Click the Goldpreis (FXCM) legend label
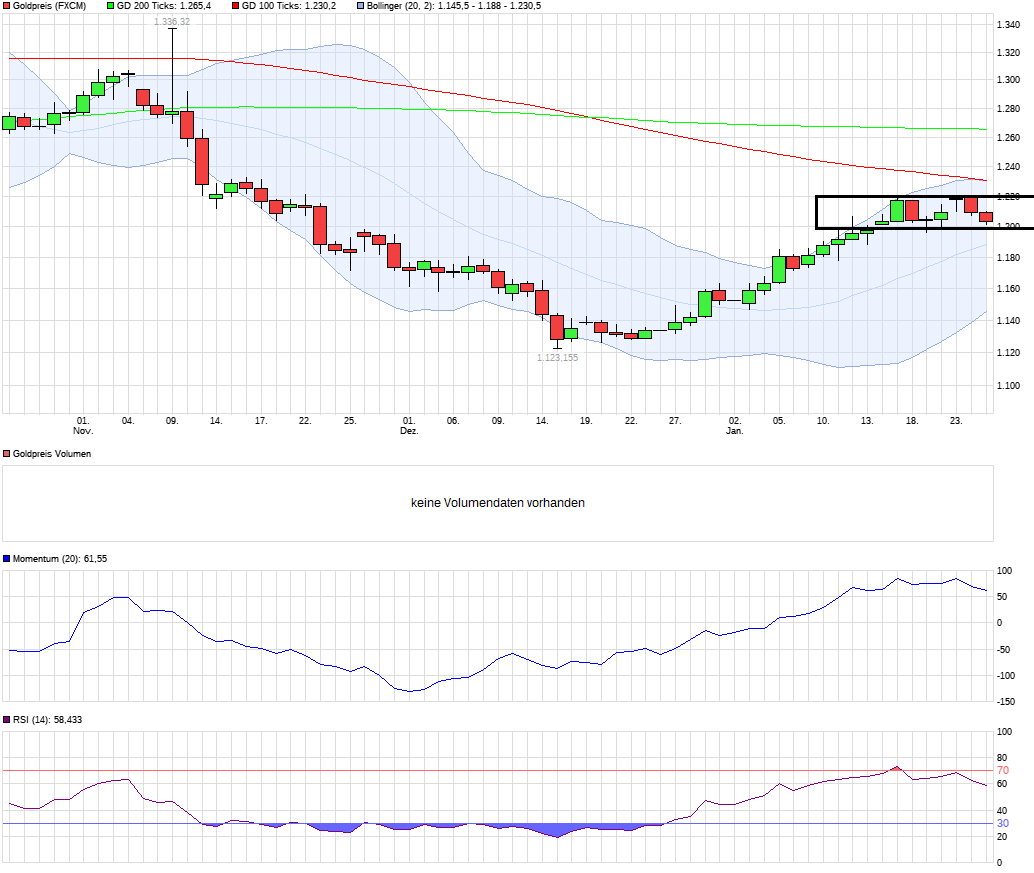The width and height of the screenshot is (1034, 873). coord(49,6)
